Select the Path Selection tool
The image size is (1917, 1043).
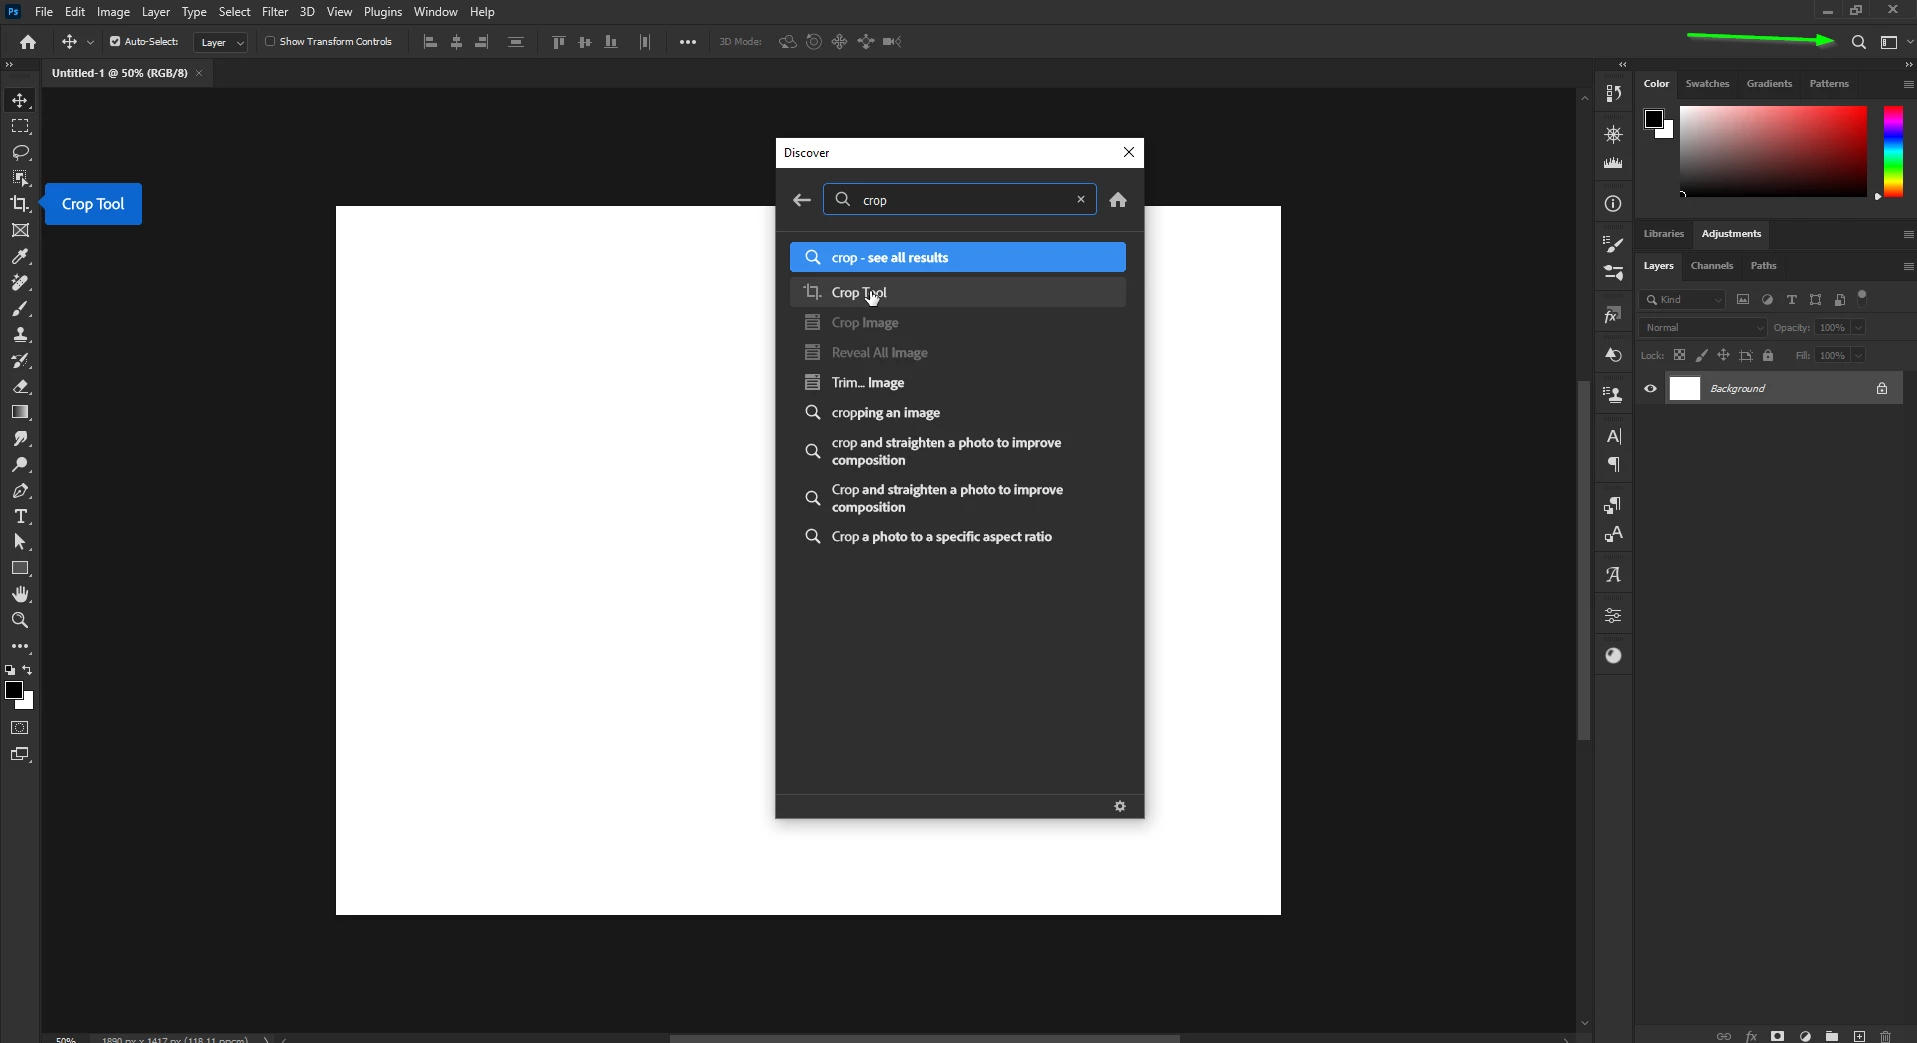click(20, 542)
